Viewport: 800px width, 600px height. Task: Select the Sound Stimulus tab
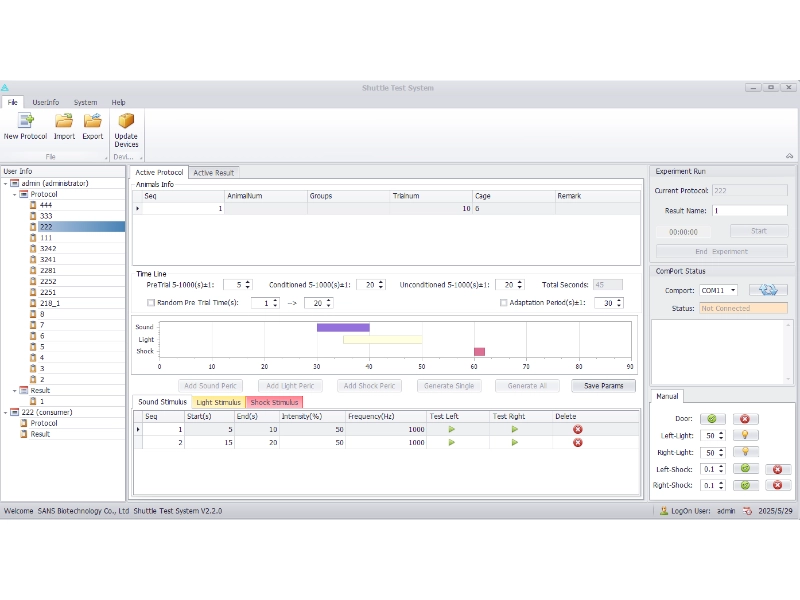coord(162,402)
